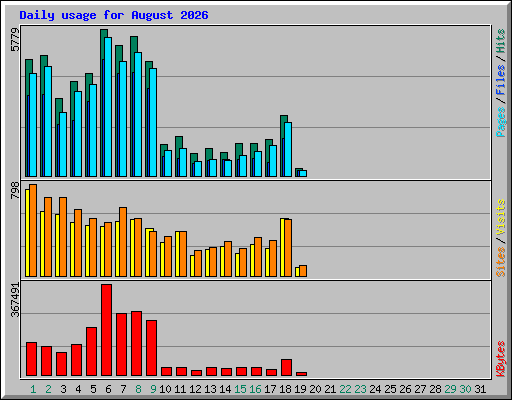Click the 'Files' legend label
Screen dimensions: 512x400
501,80
